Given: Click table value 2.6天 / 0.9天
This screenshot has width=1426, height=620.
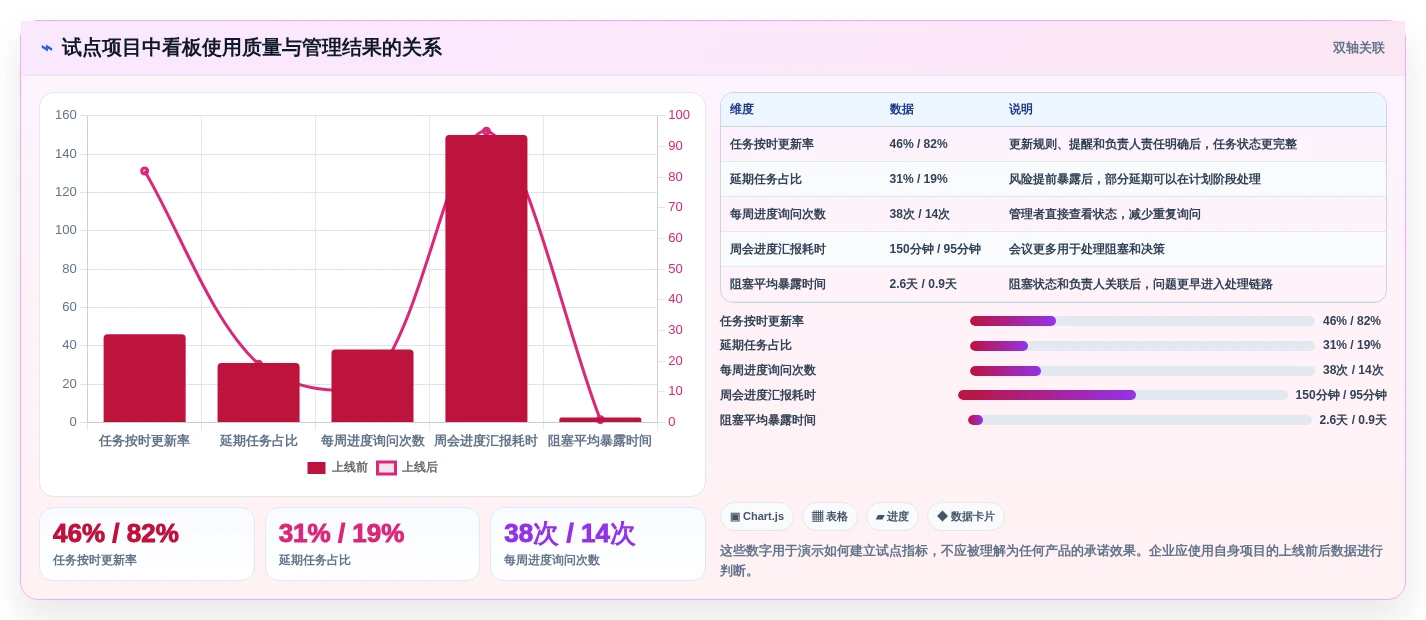Looking at the screenshot, I should coord(923,284).
